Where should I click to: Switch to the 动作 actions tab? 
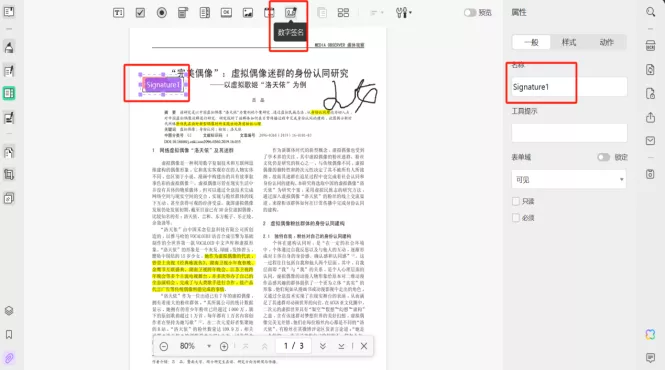[606, 42]
